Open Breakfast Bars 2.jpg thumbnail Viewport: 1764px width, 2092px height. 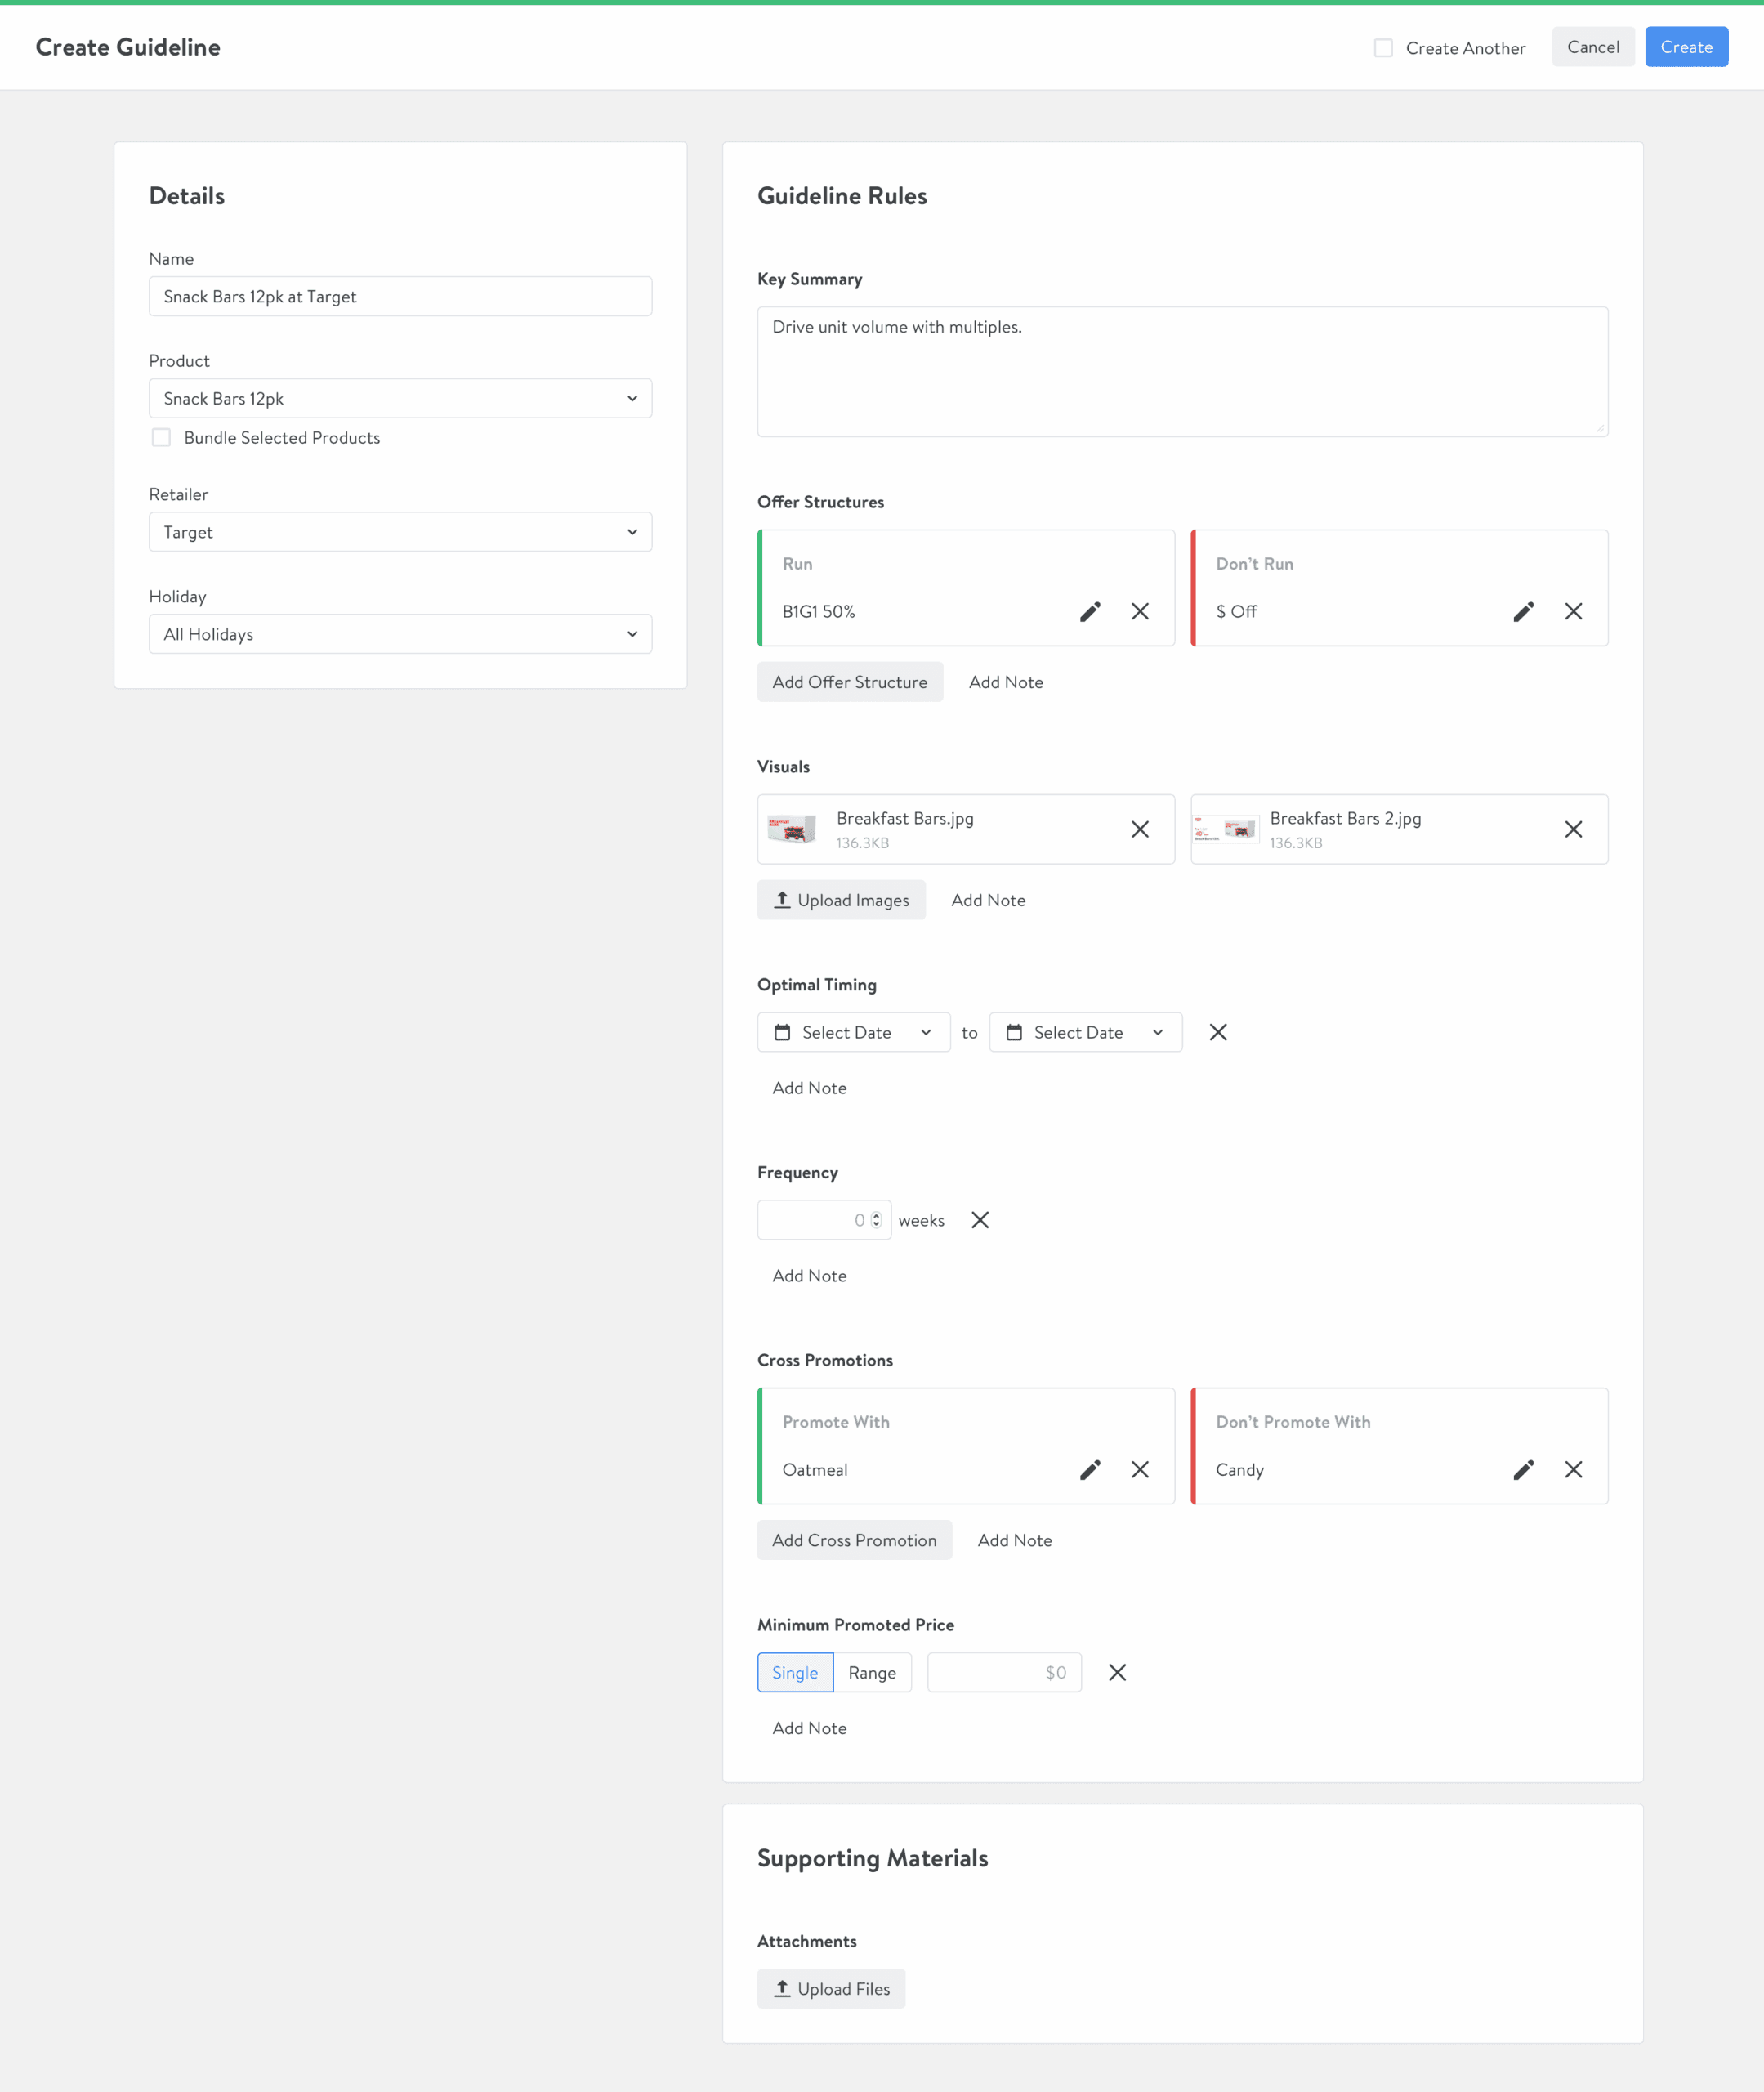tap(1225, 829)
